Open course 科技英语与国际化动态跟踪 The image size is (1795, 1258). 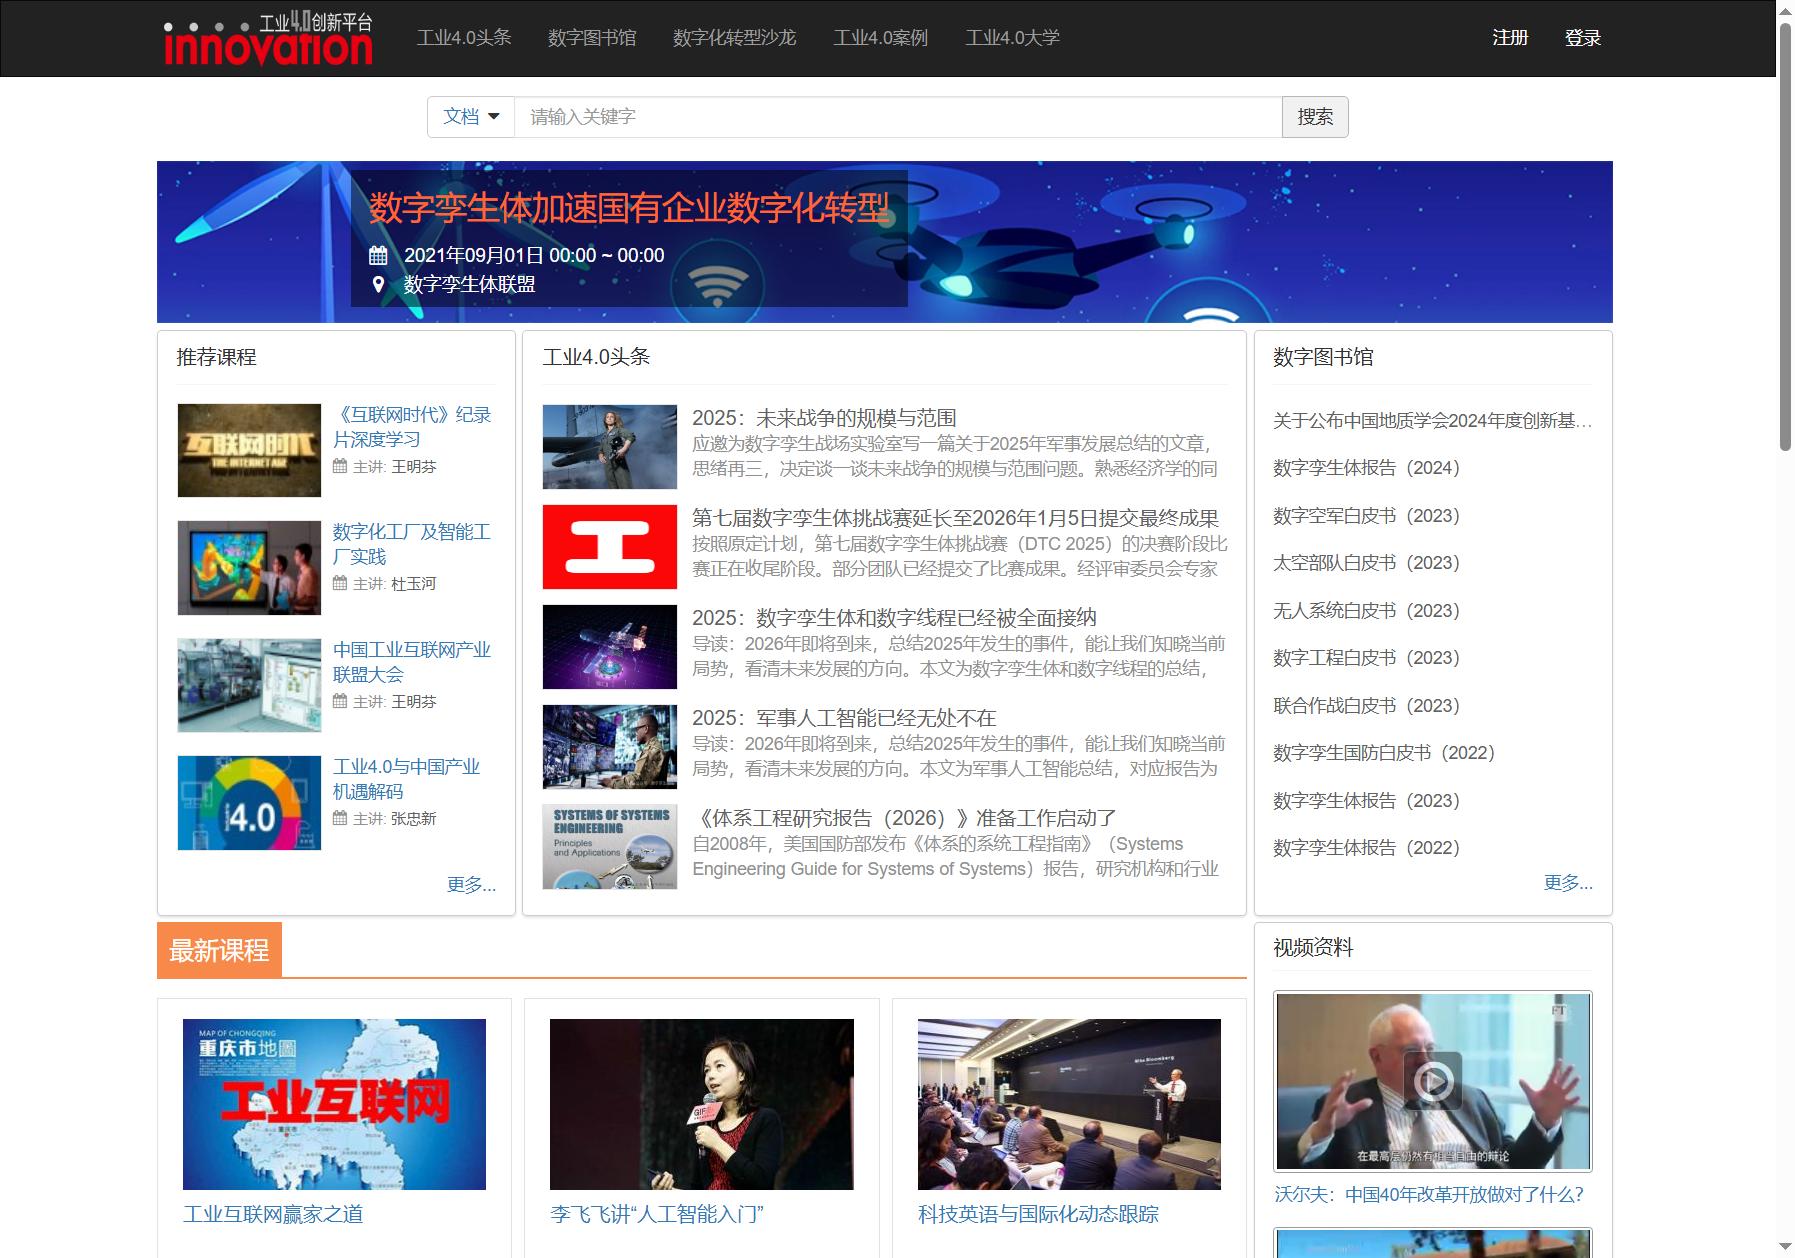point(1038,1214)
